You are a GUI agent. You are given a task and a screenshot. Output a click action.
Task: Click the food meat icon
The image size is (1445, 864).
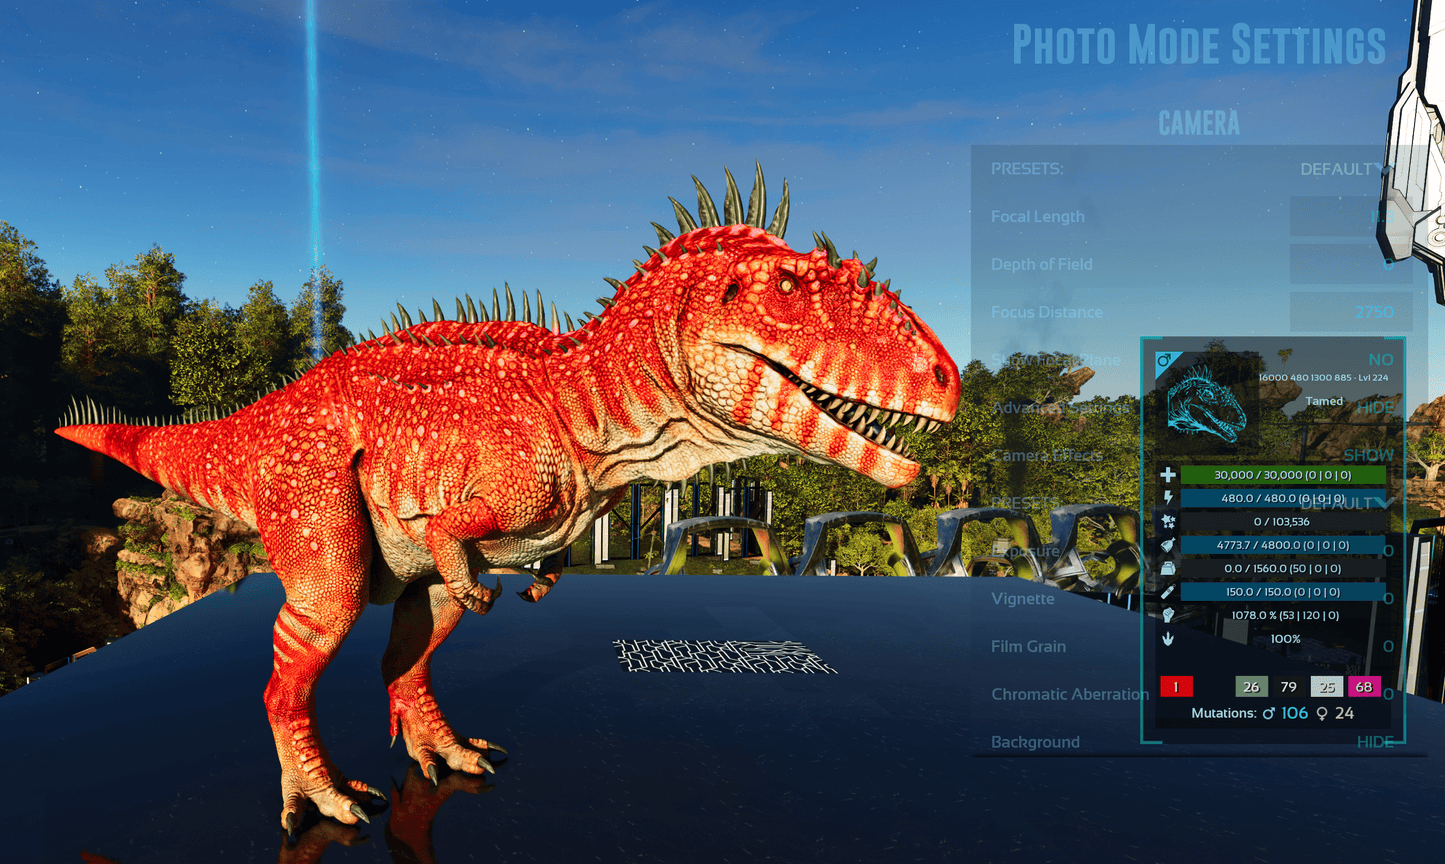(x=1167, y=545)
